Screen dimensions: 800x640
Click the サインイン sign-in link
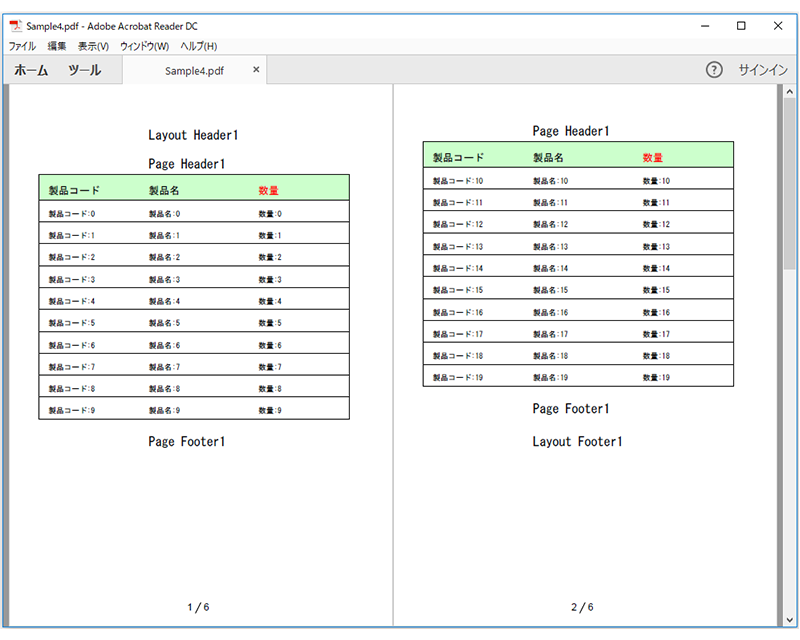click(x=763, y=70)
